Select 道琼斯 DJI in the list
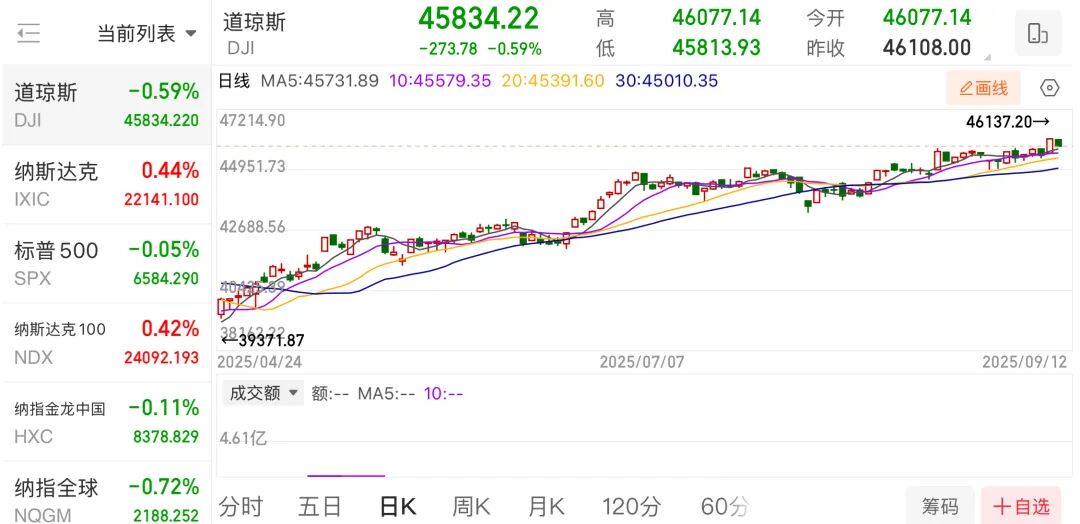The image size is (1080, 524). pos(106,105)
